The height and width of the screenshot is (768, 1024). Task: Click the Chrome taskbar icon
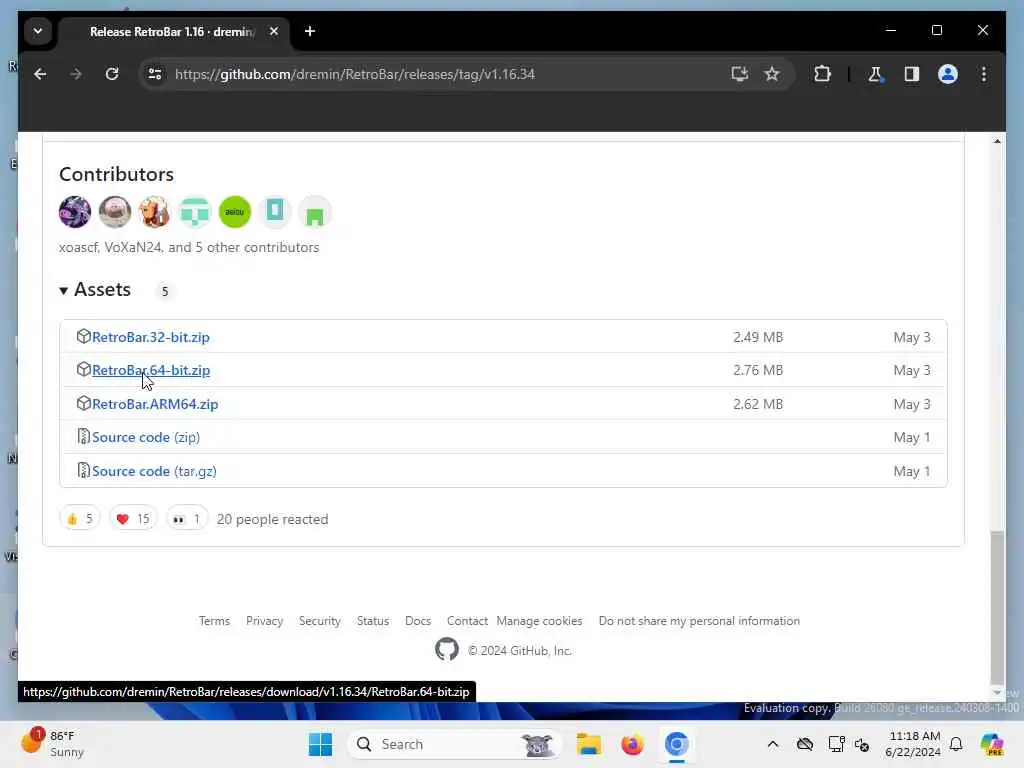tap(677, 744)
